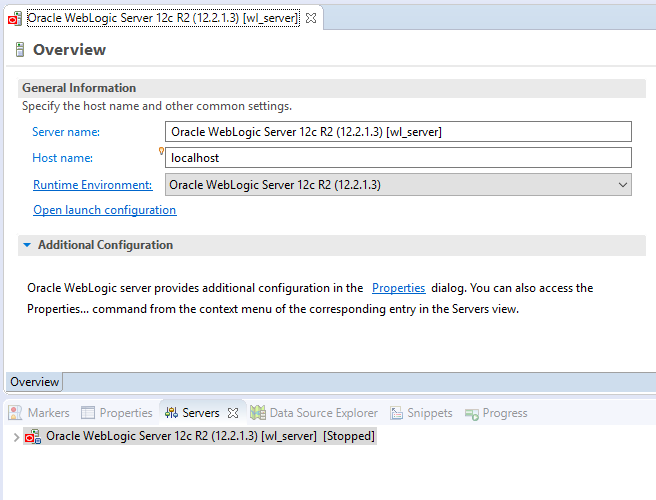
Task: Click the Host name label
Action: pos(63,158)
